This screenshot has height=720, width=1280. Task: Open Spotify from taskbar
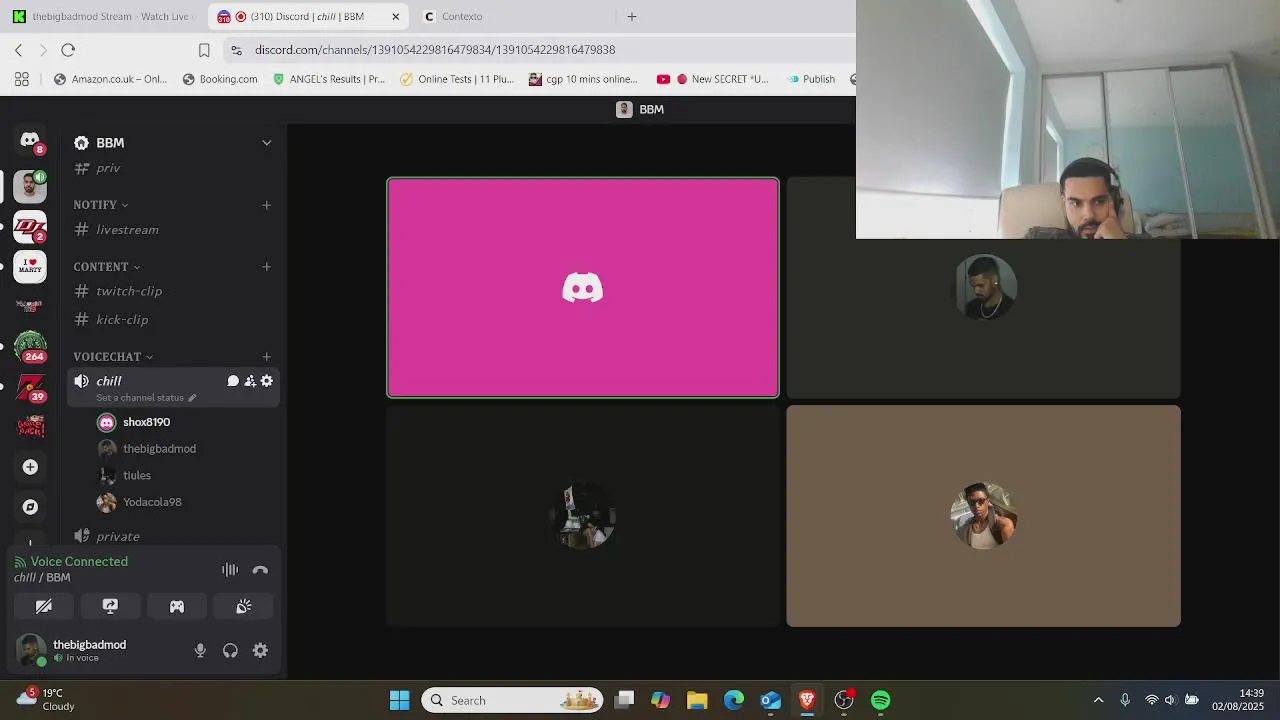(880, 700)
